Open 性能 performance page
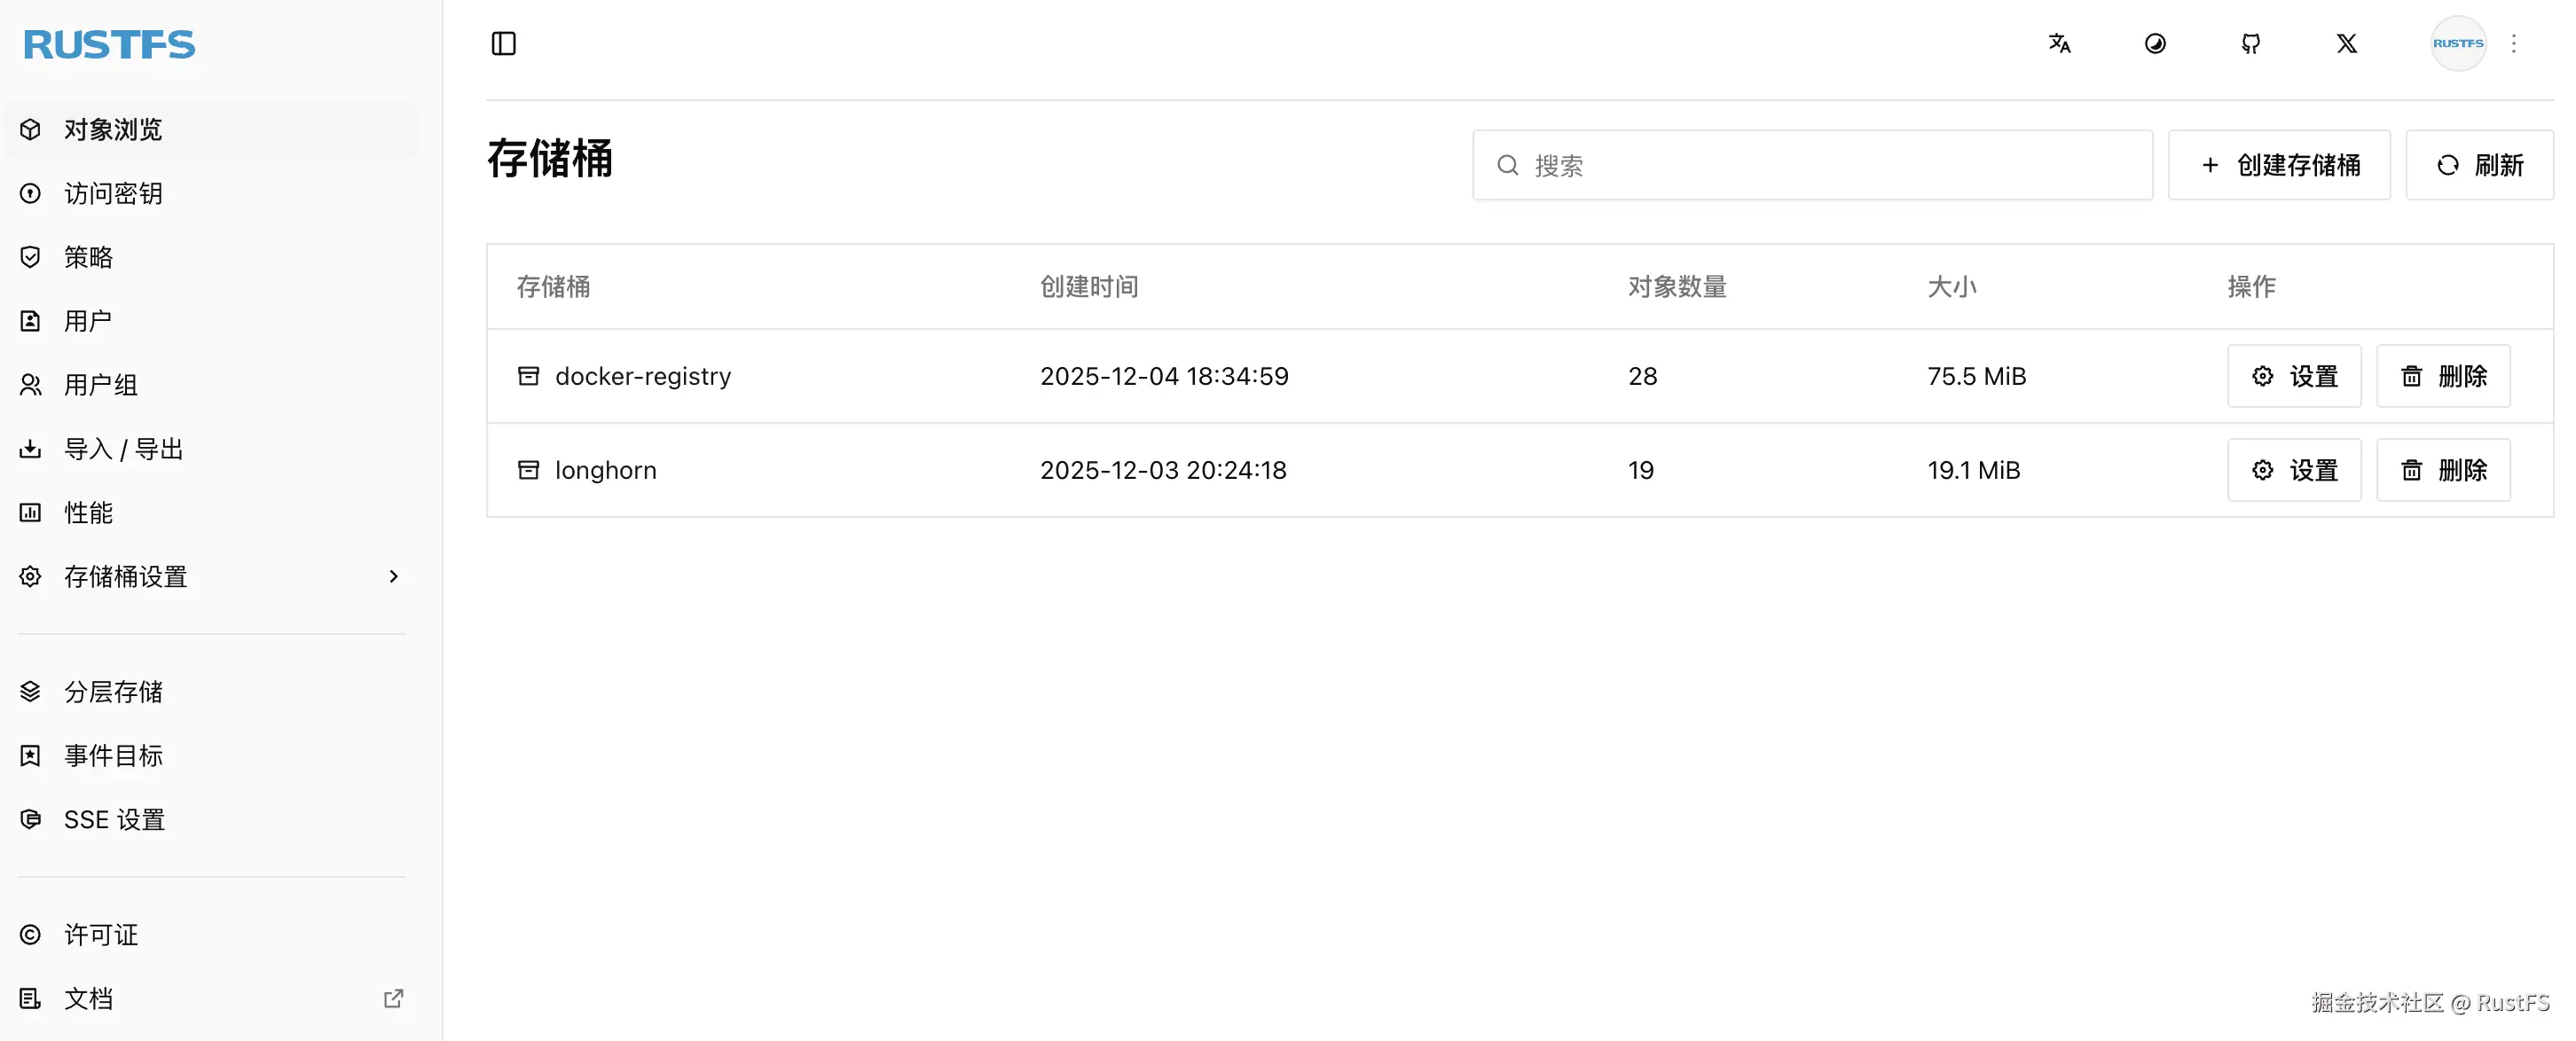The height and width of the screenshot is (1041, 2576). [x=88, y=513]
